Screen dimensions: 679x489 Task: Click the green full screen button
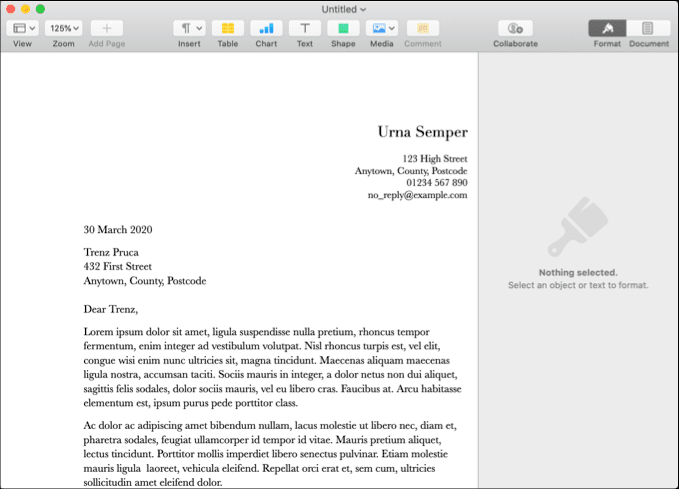click(40, 9)
